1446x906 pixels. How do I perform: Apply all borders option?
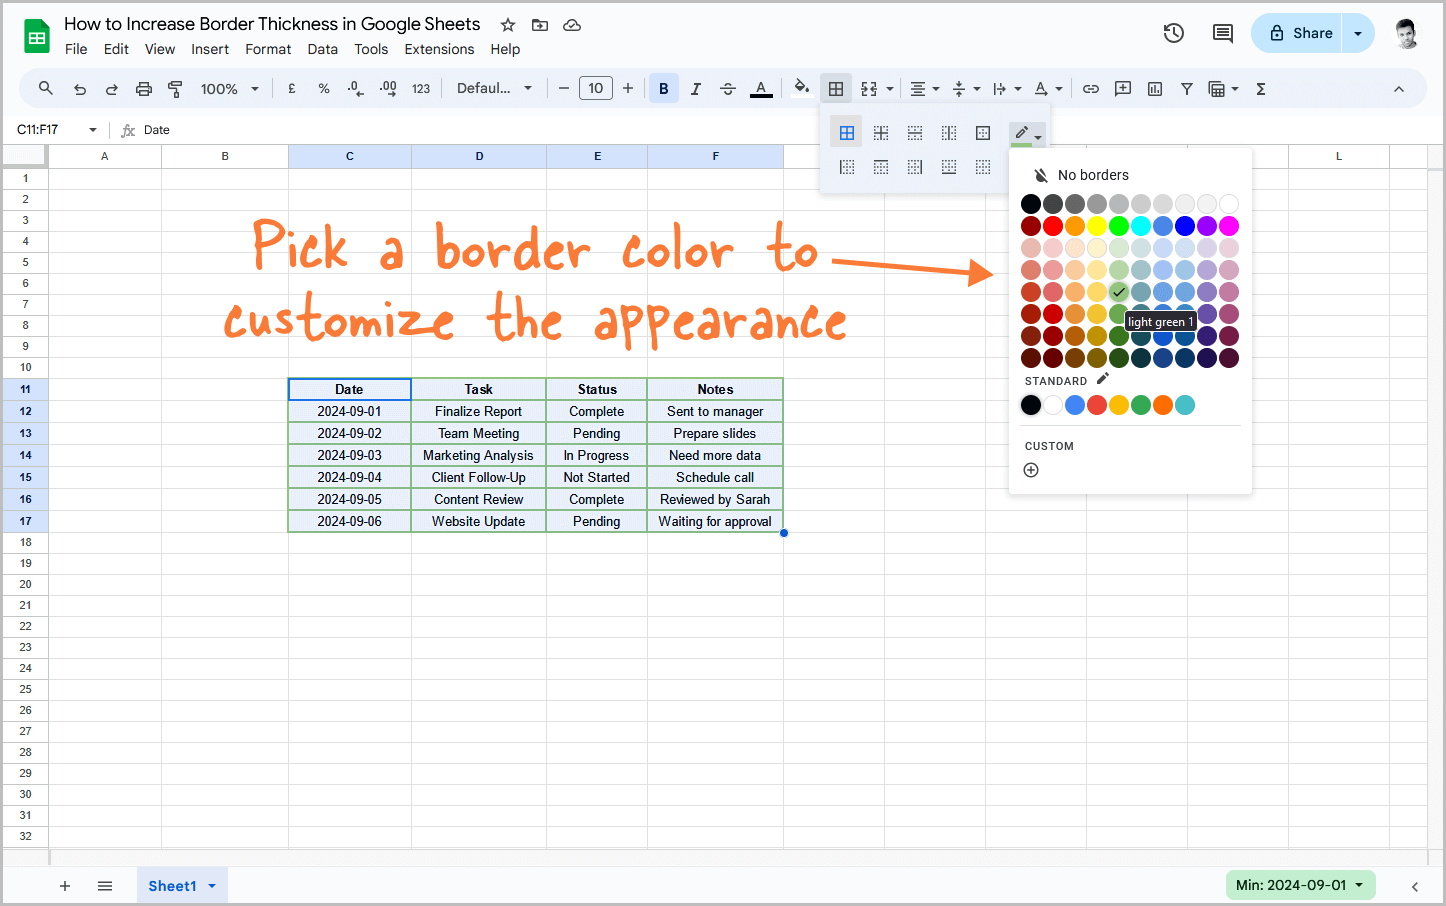tap(847, 133)
